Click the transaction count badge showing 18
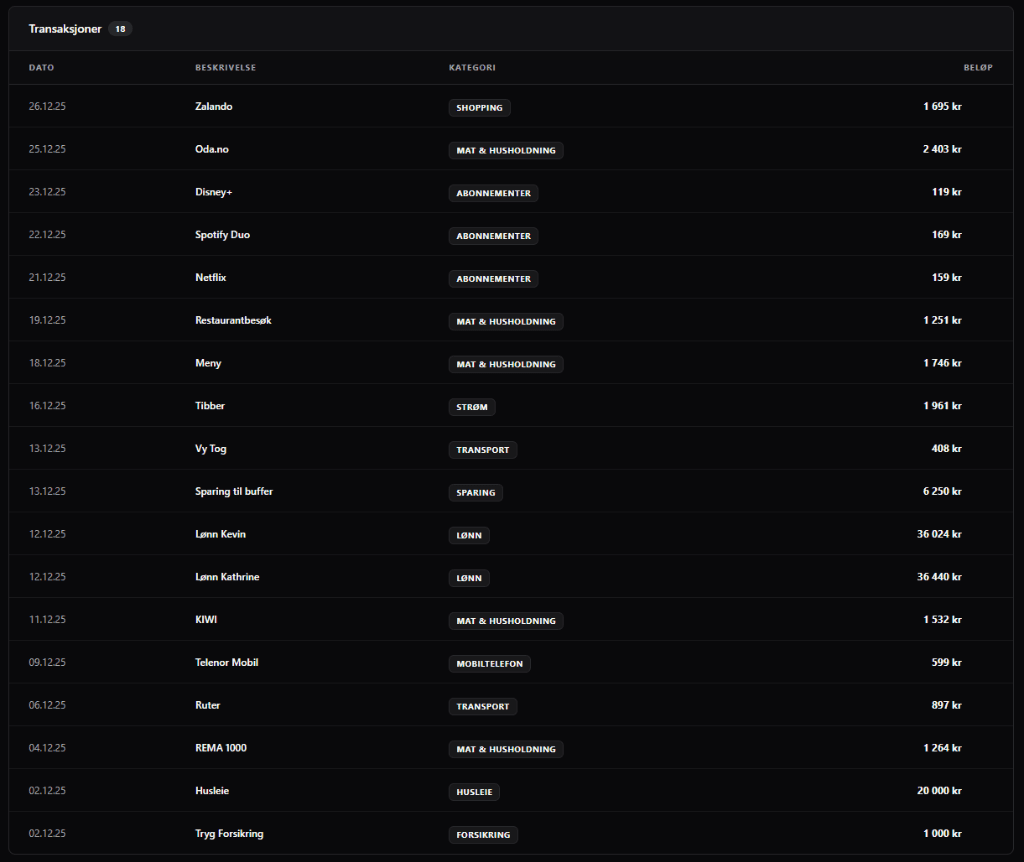The height and width of the screenshot is (862, 1024). [120, 29]
